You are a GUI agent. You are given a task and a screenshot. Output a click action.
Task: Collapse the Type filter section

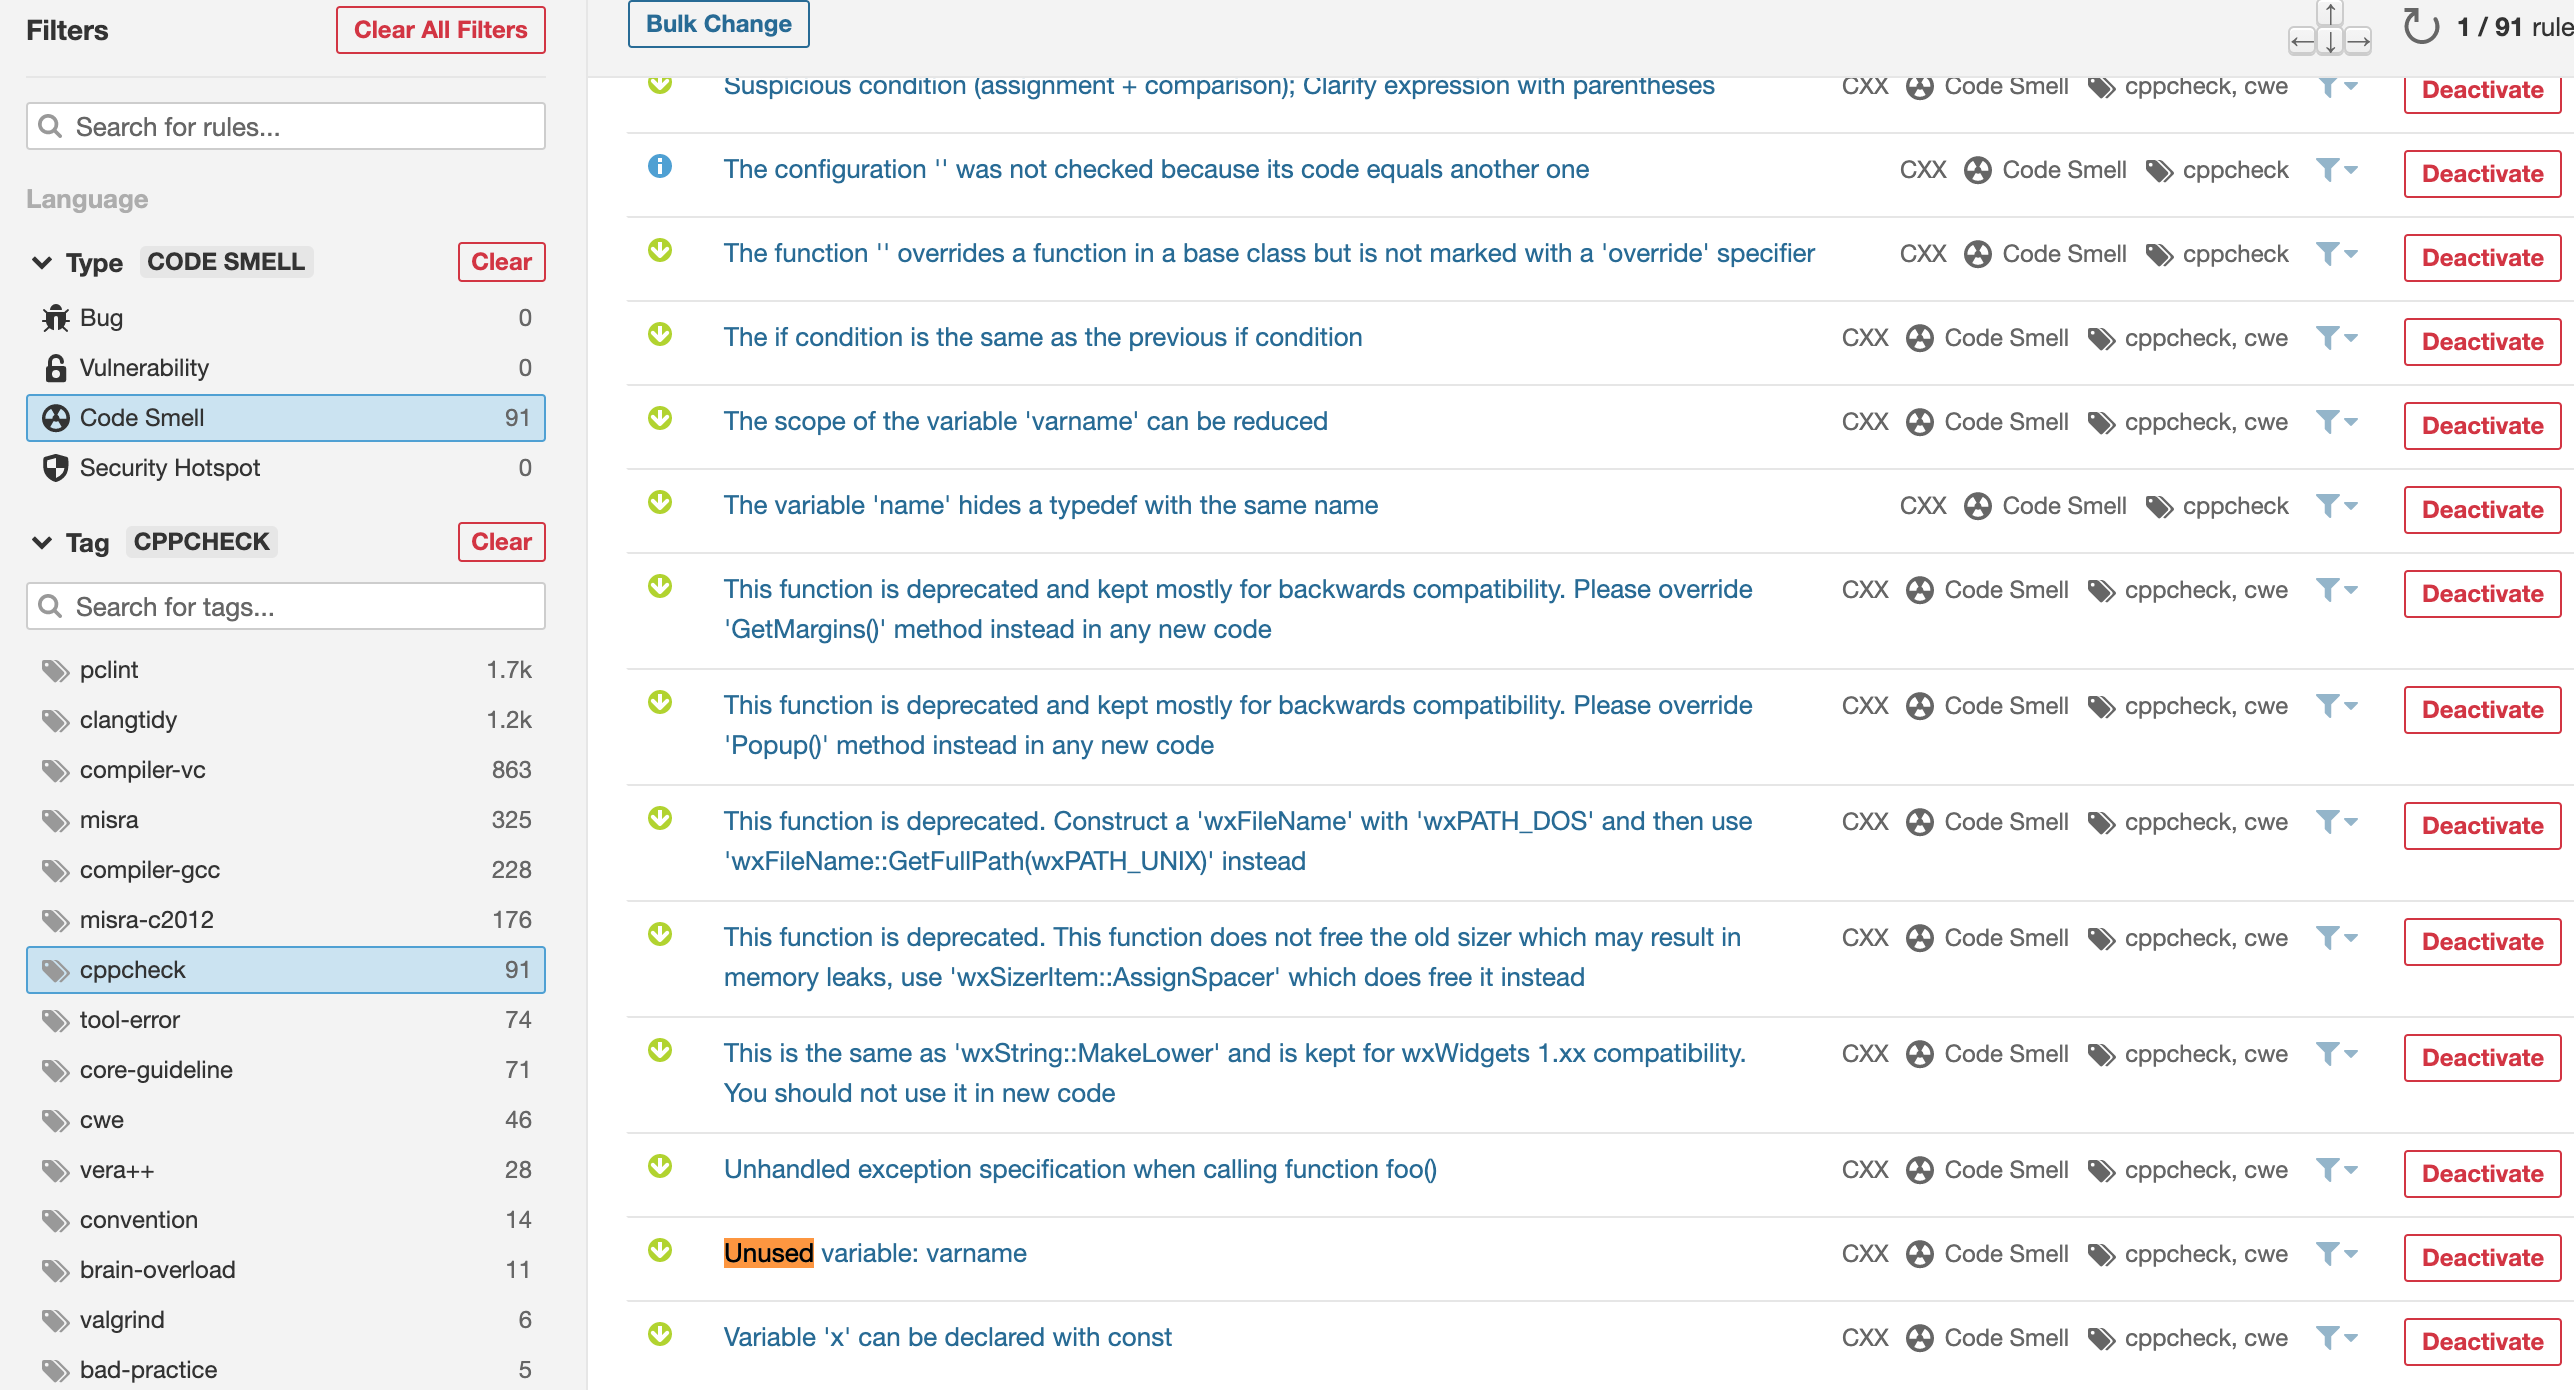pyautogui.click(x=41, y=262)
